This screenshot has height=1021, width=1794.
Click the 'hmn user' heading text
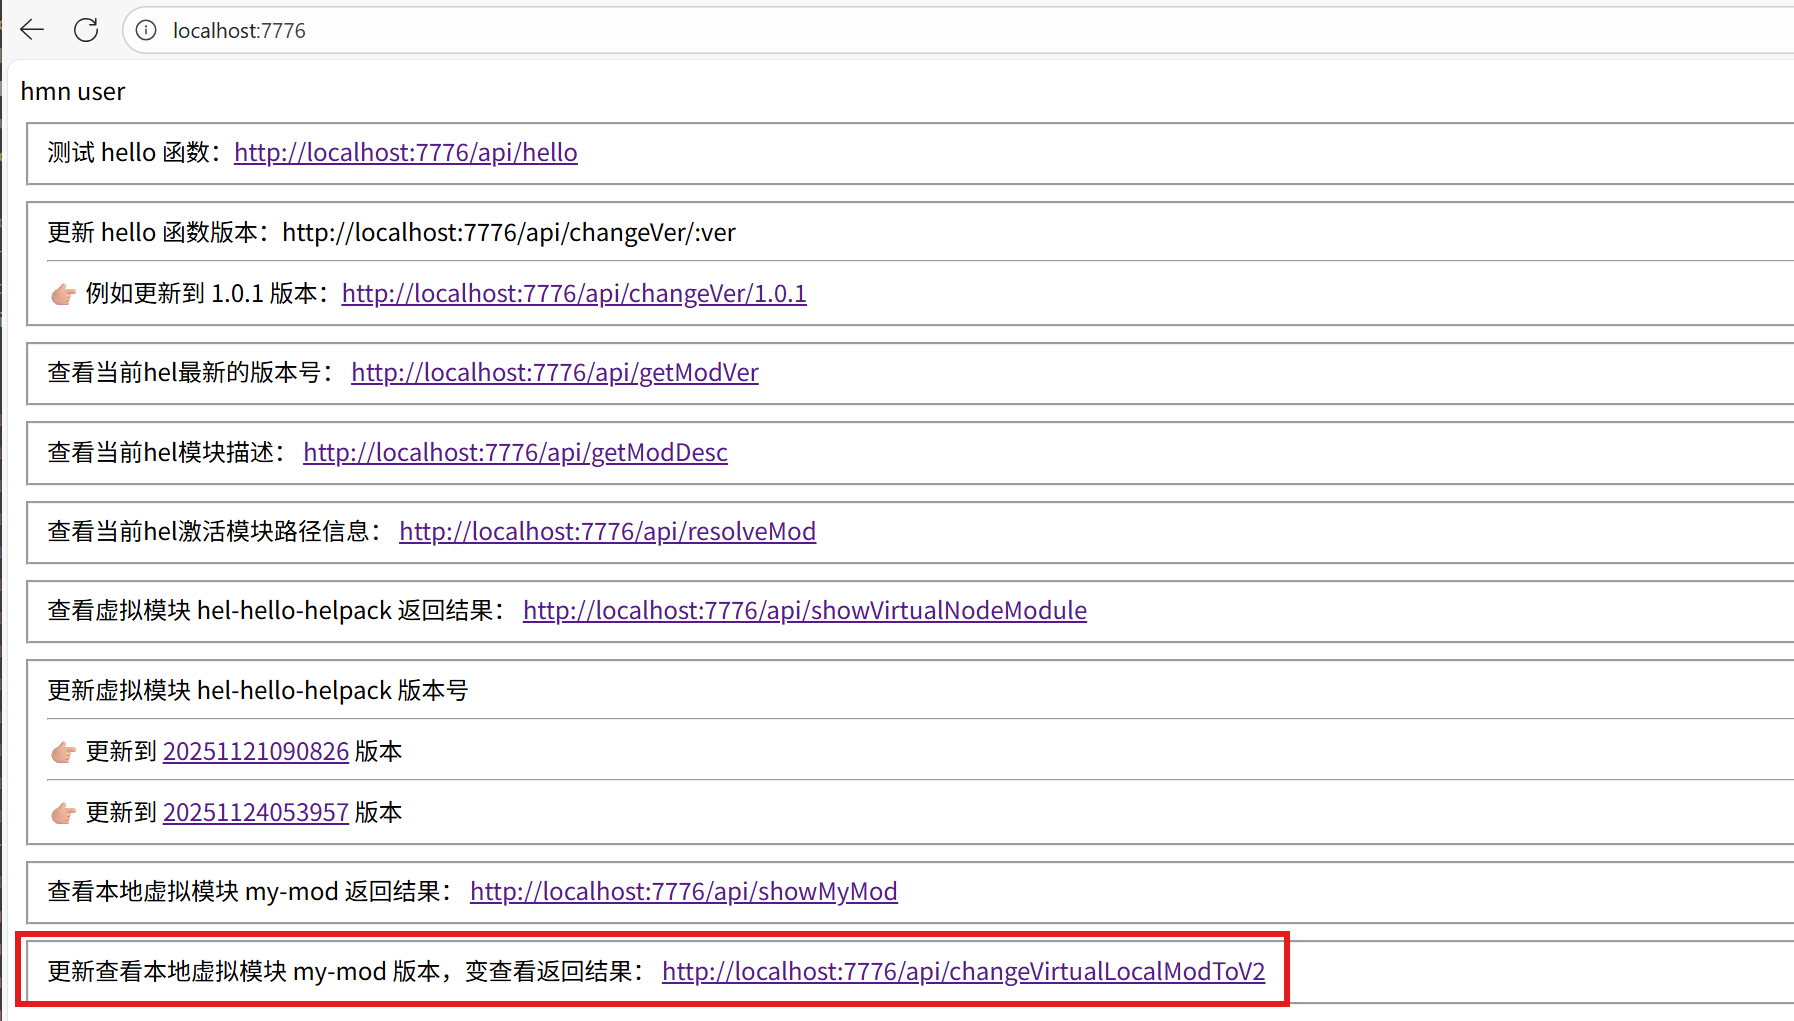point(73,92)
